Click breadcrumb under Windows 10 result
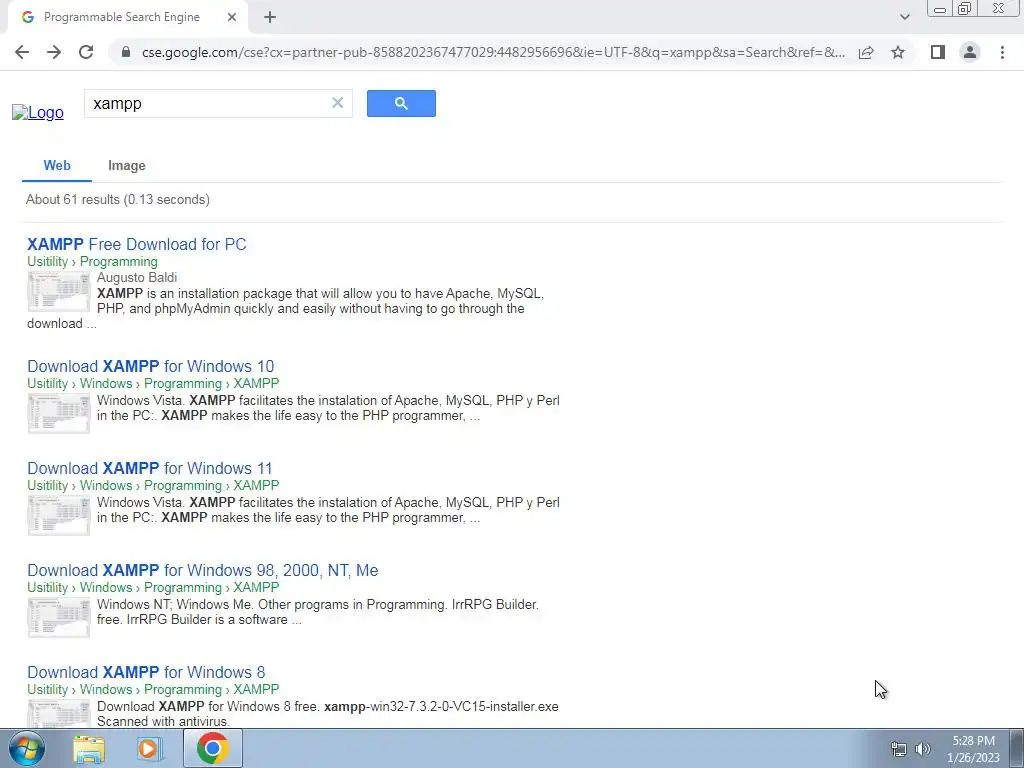The width and height of the screenshot is (1024, 768). tap(153, 383)
